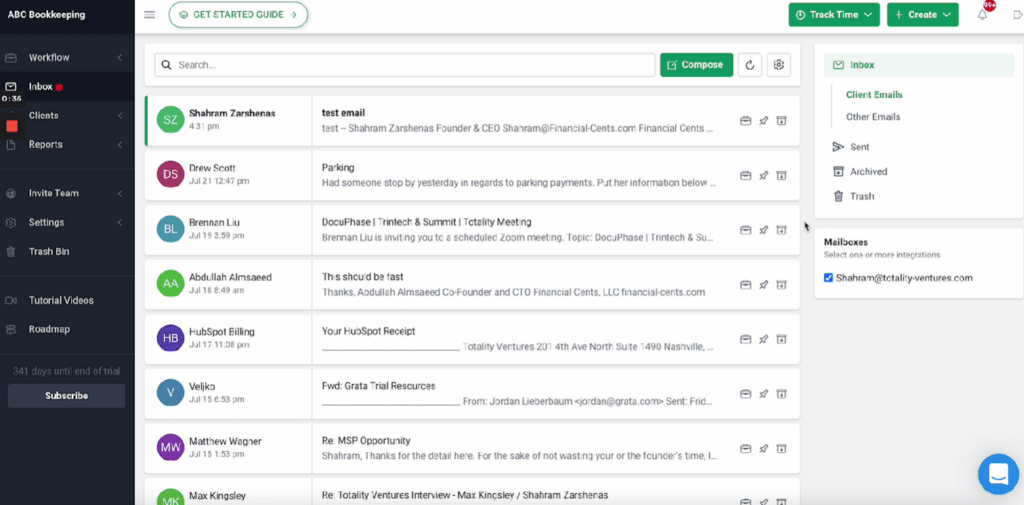Screen dimensions: 1024x505
Task: Archive the test email from Shahram
Action: tap(782, 121)
